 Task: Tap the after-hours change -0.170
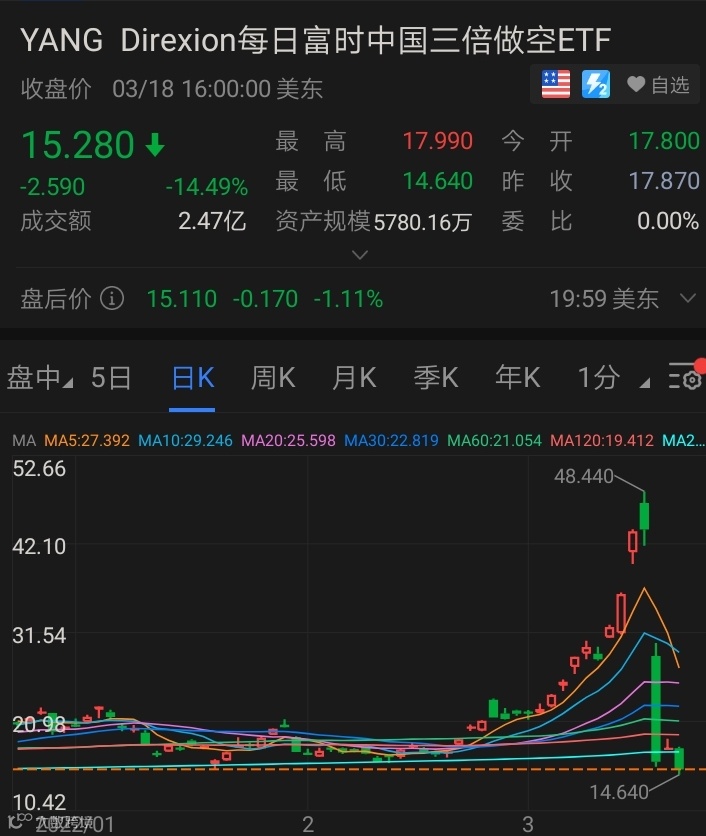point(265,299)
